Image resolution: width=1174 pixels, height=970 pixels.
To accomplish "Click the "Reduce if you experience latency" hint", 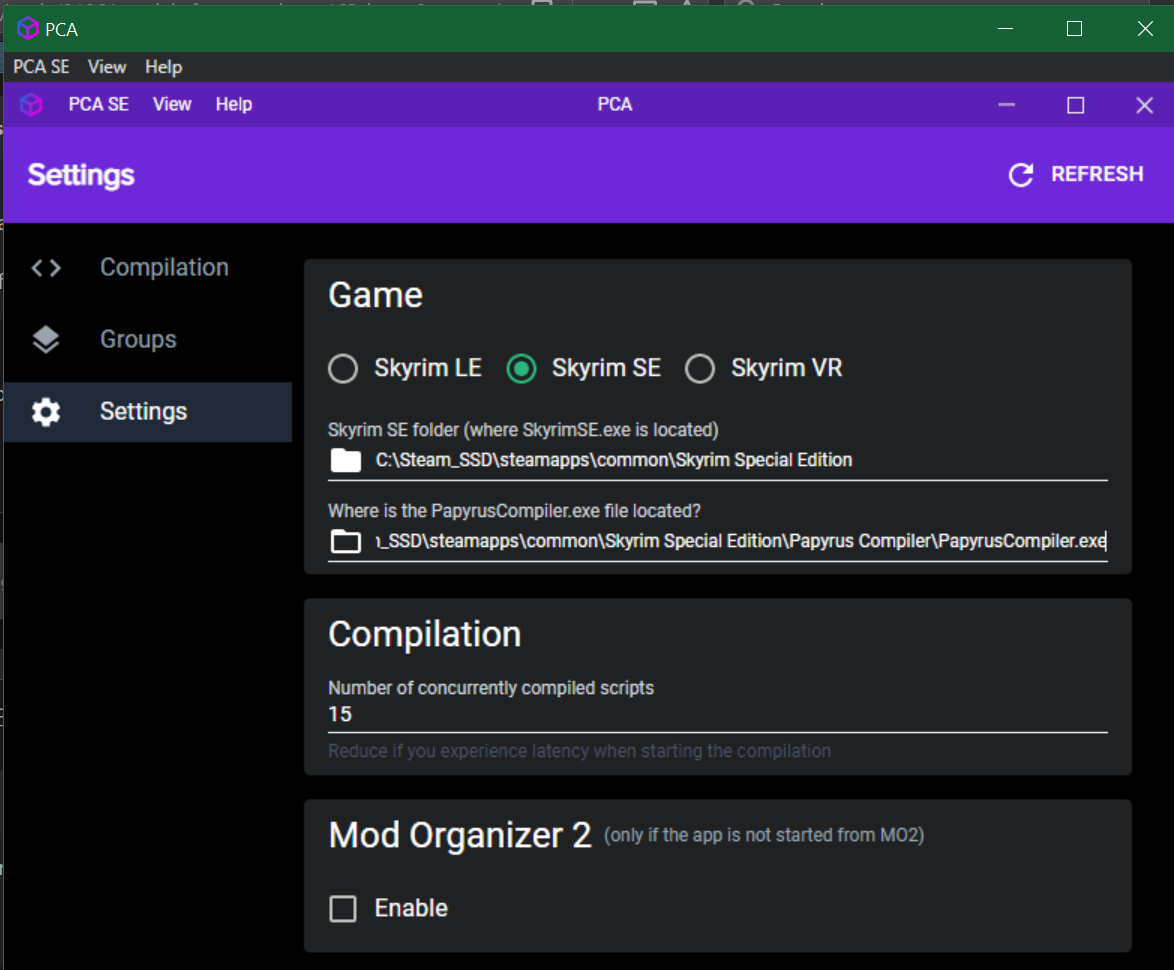I will 580,751.
